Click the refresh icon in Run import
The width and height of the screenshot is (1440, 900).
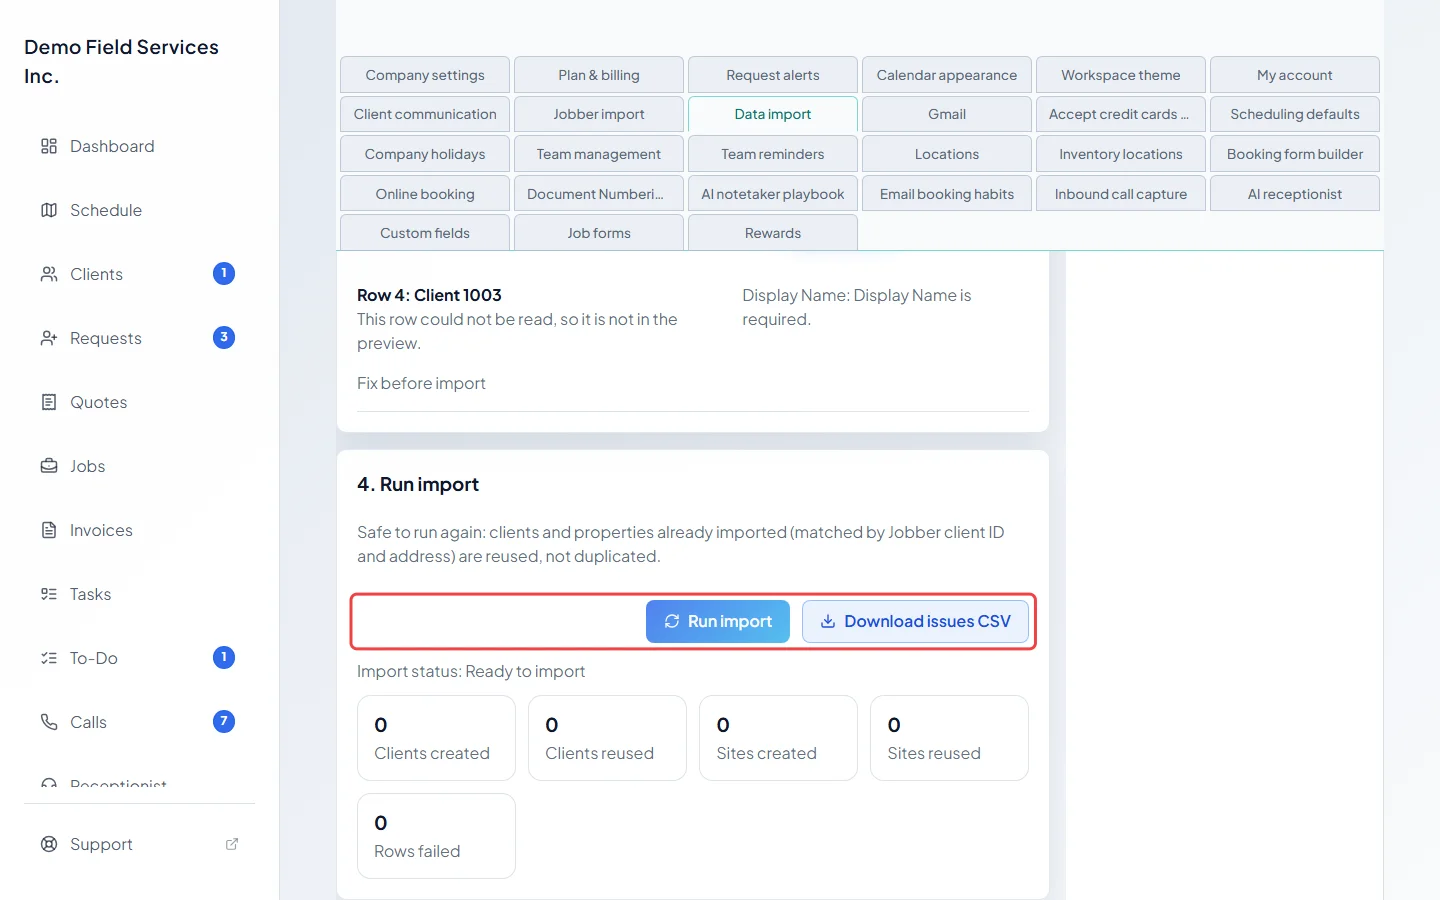pos(672,621)
